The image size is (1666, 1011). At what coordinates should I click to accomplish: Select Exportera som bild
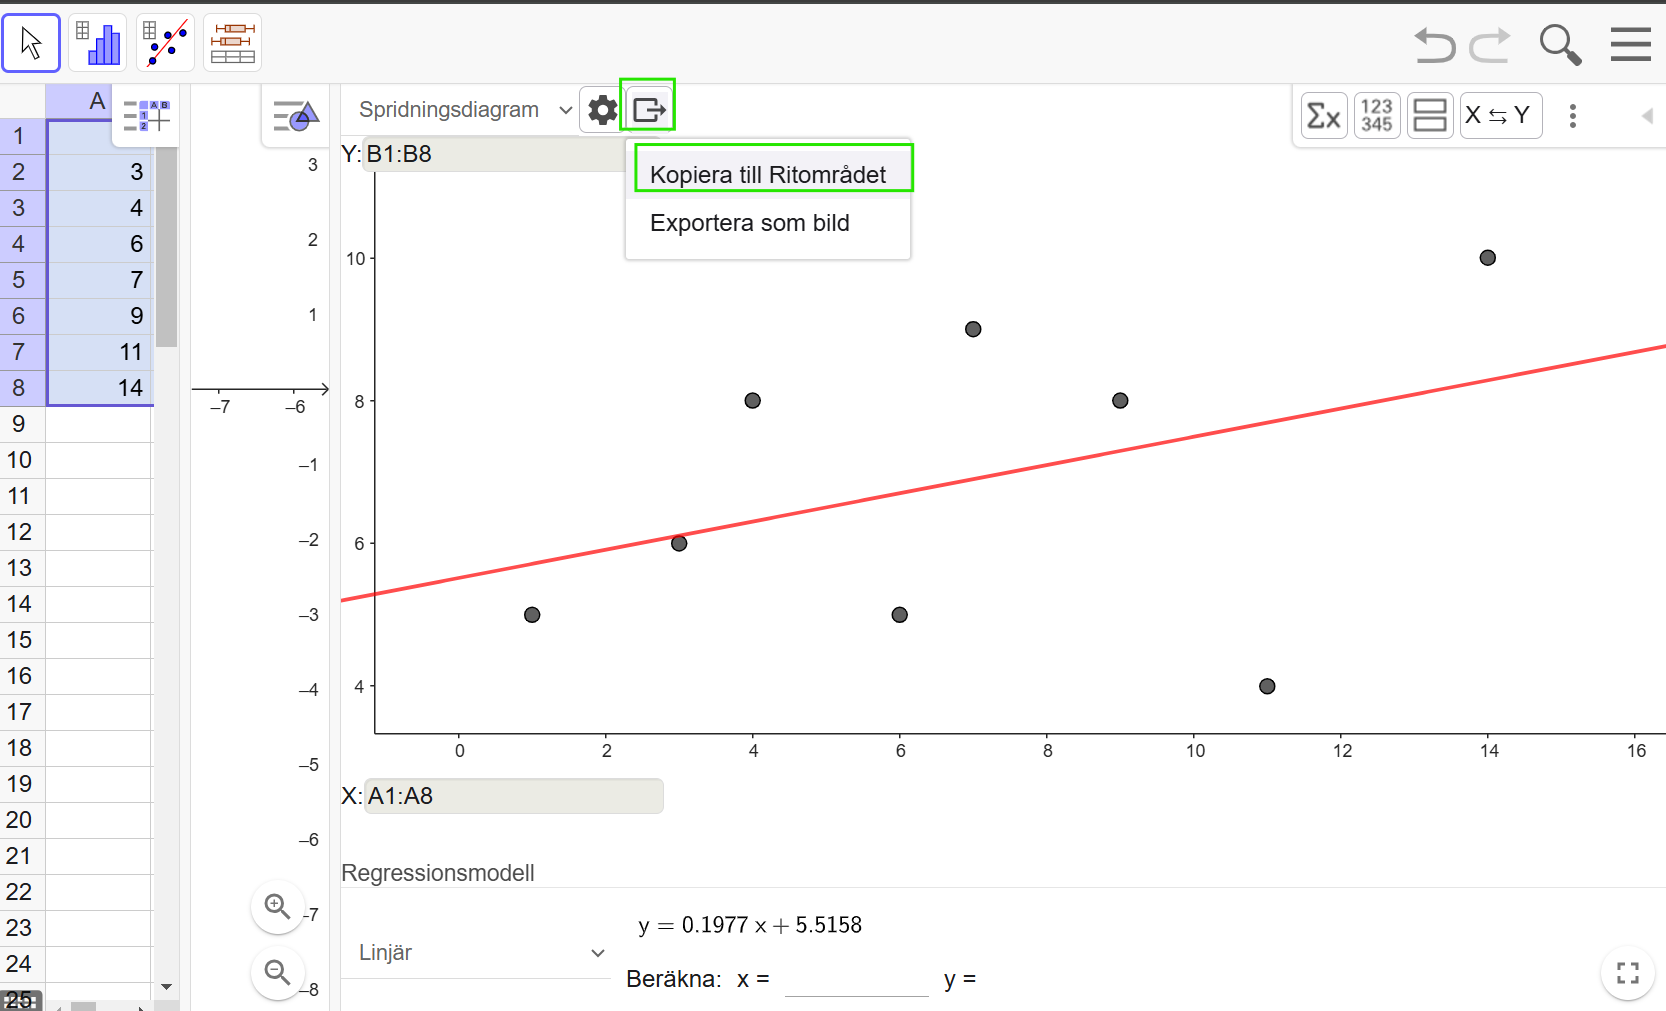(x=749, y=223)
